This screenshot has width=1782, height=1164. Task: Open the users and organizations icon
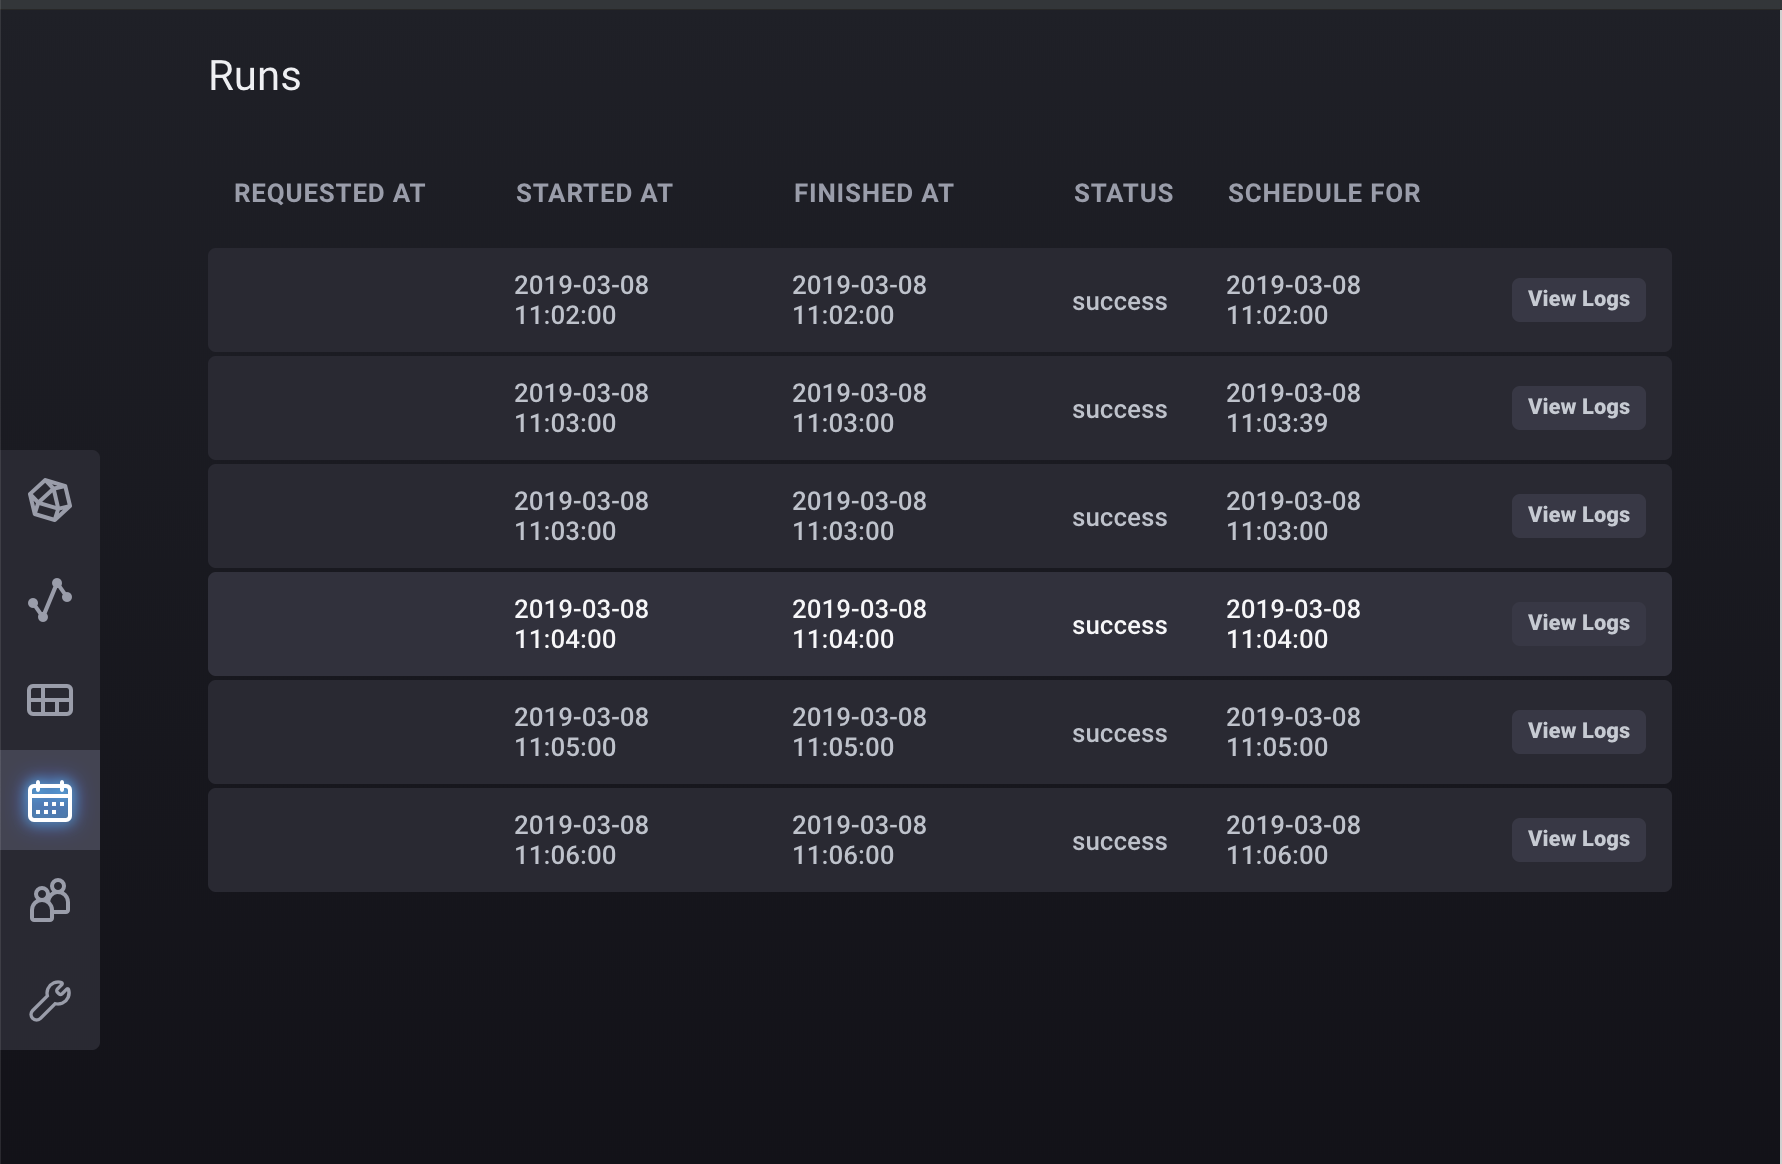50,900
